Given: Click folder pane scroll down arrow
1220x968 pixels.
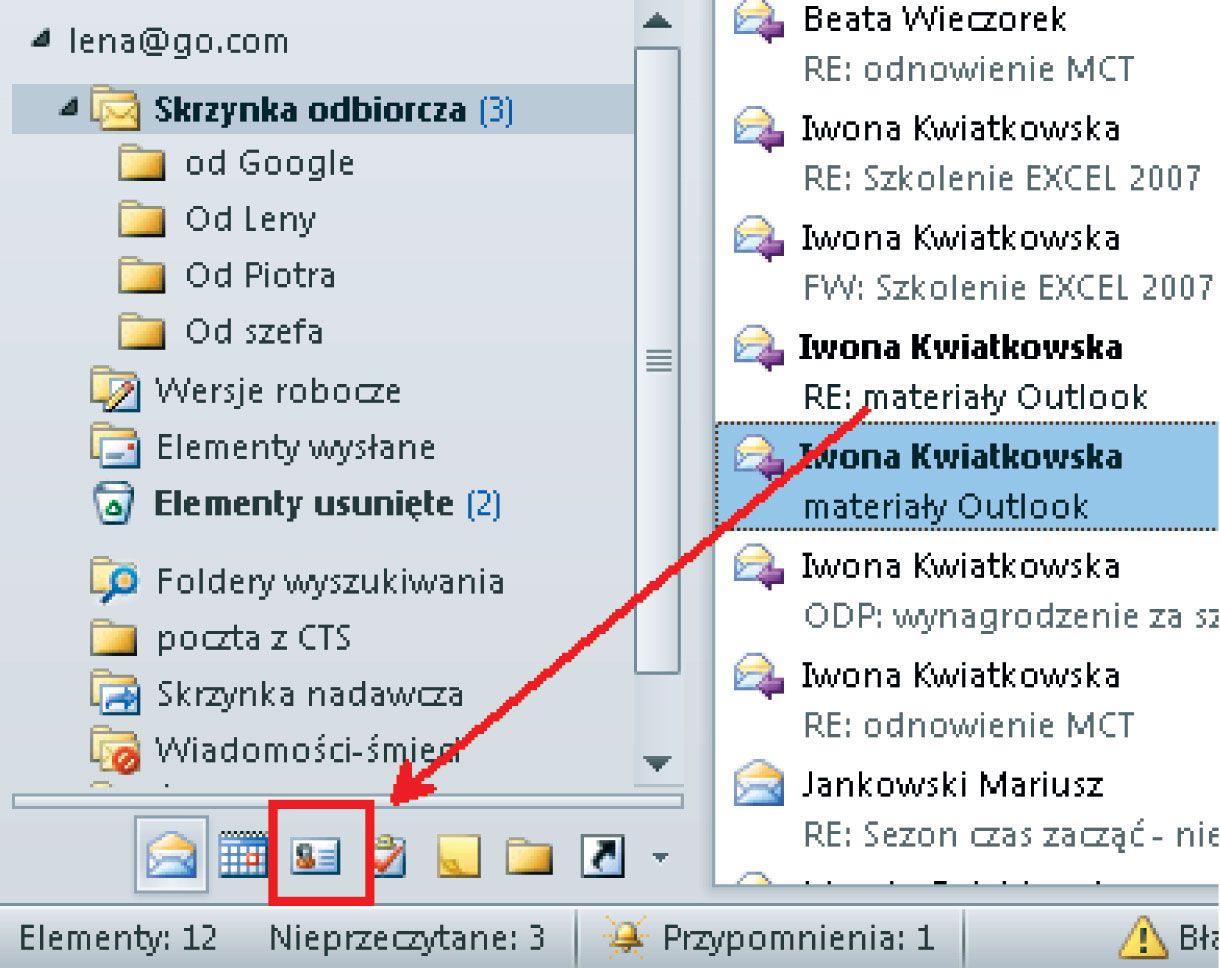Looking at the screenshot, I should (x=656, y=764).
